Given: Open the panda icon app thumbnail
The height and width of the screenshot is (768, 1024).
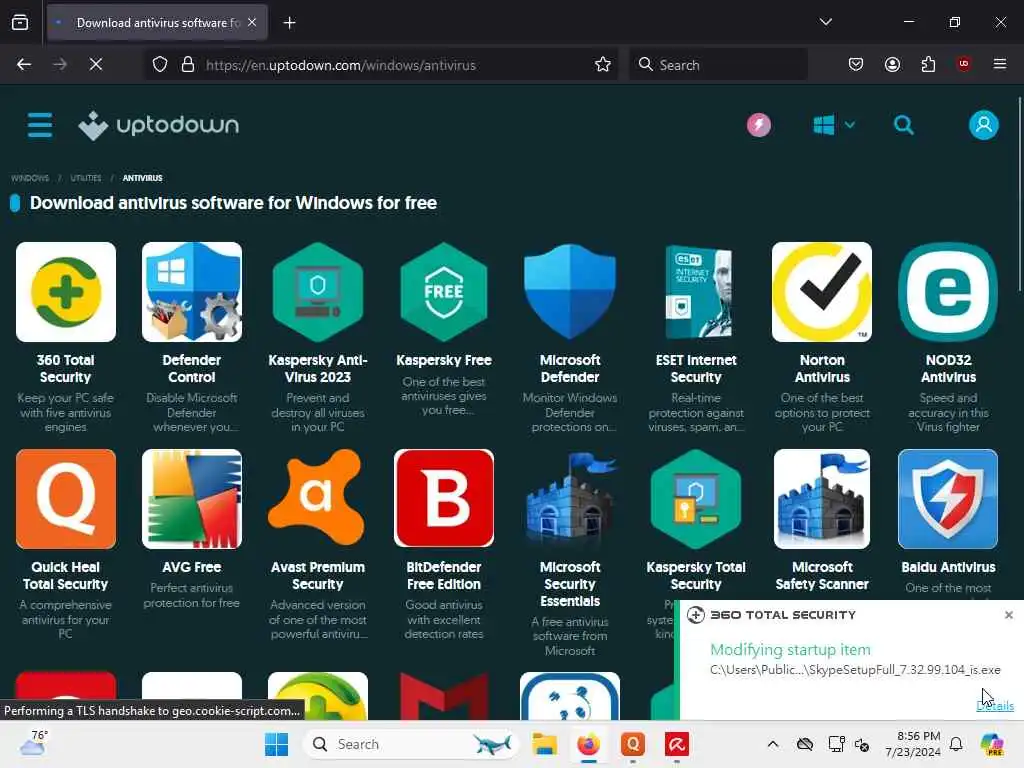Looking at the screenshot, I should tap(570, 696).
